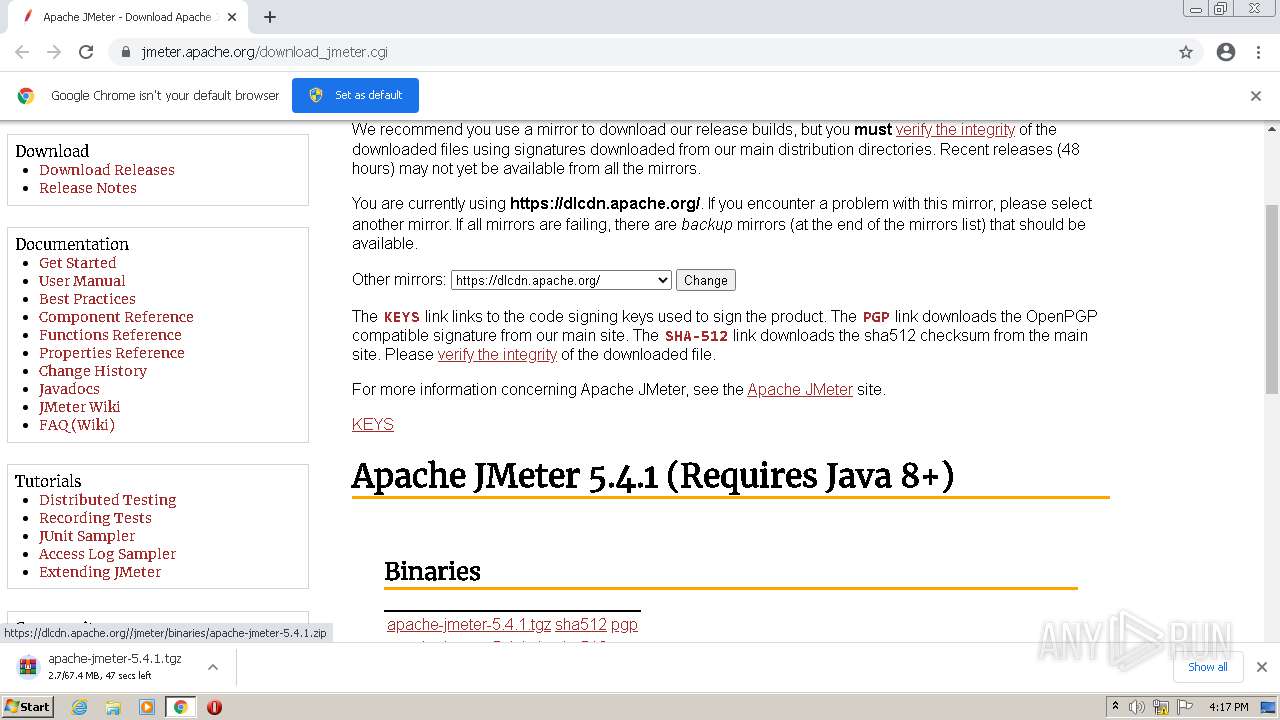Open the pgp signature link for tgz
The image size is (1280, 720).
tap(624, 625)
